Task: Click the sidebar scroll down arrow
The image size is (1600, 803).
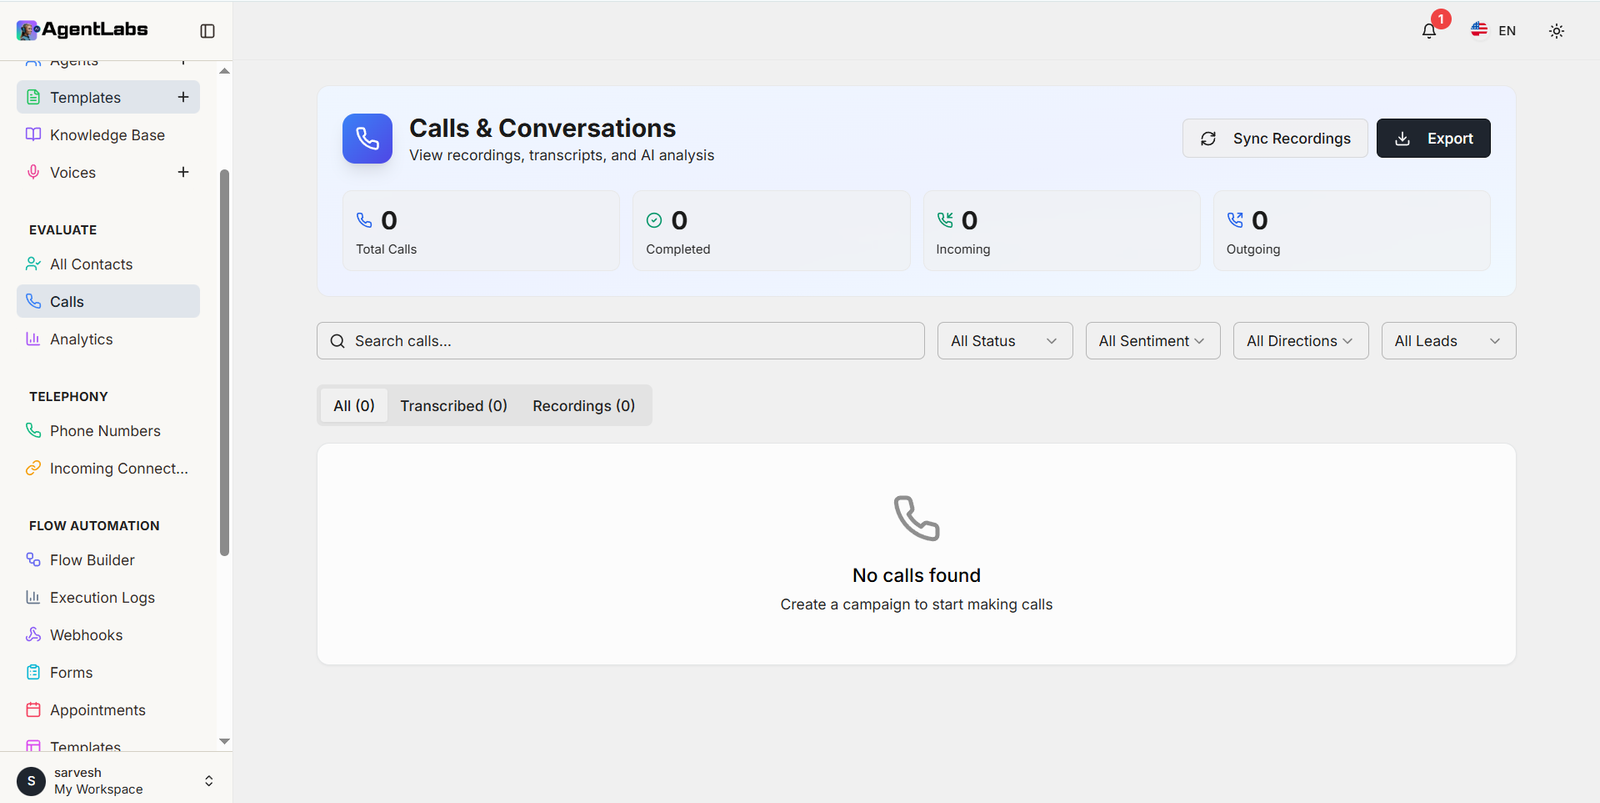Action: pos(224,741)
